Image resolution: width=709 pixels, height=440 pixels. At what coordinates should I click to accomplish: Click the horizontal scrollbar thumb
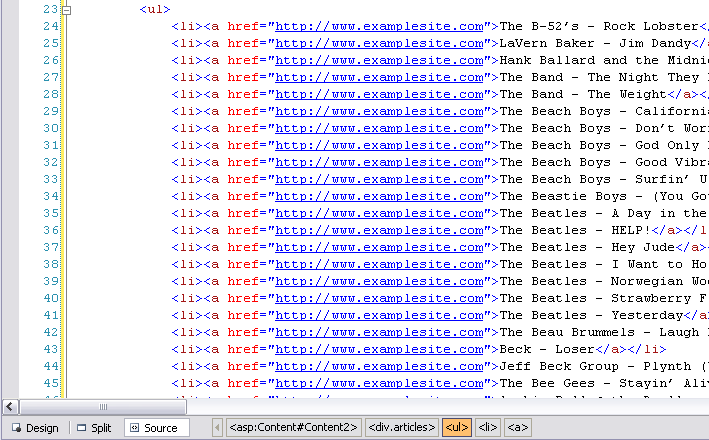(103, 407)
